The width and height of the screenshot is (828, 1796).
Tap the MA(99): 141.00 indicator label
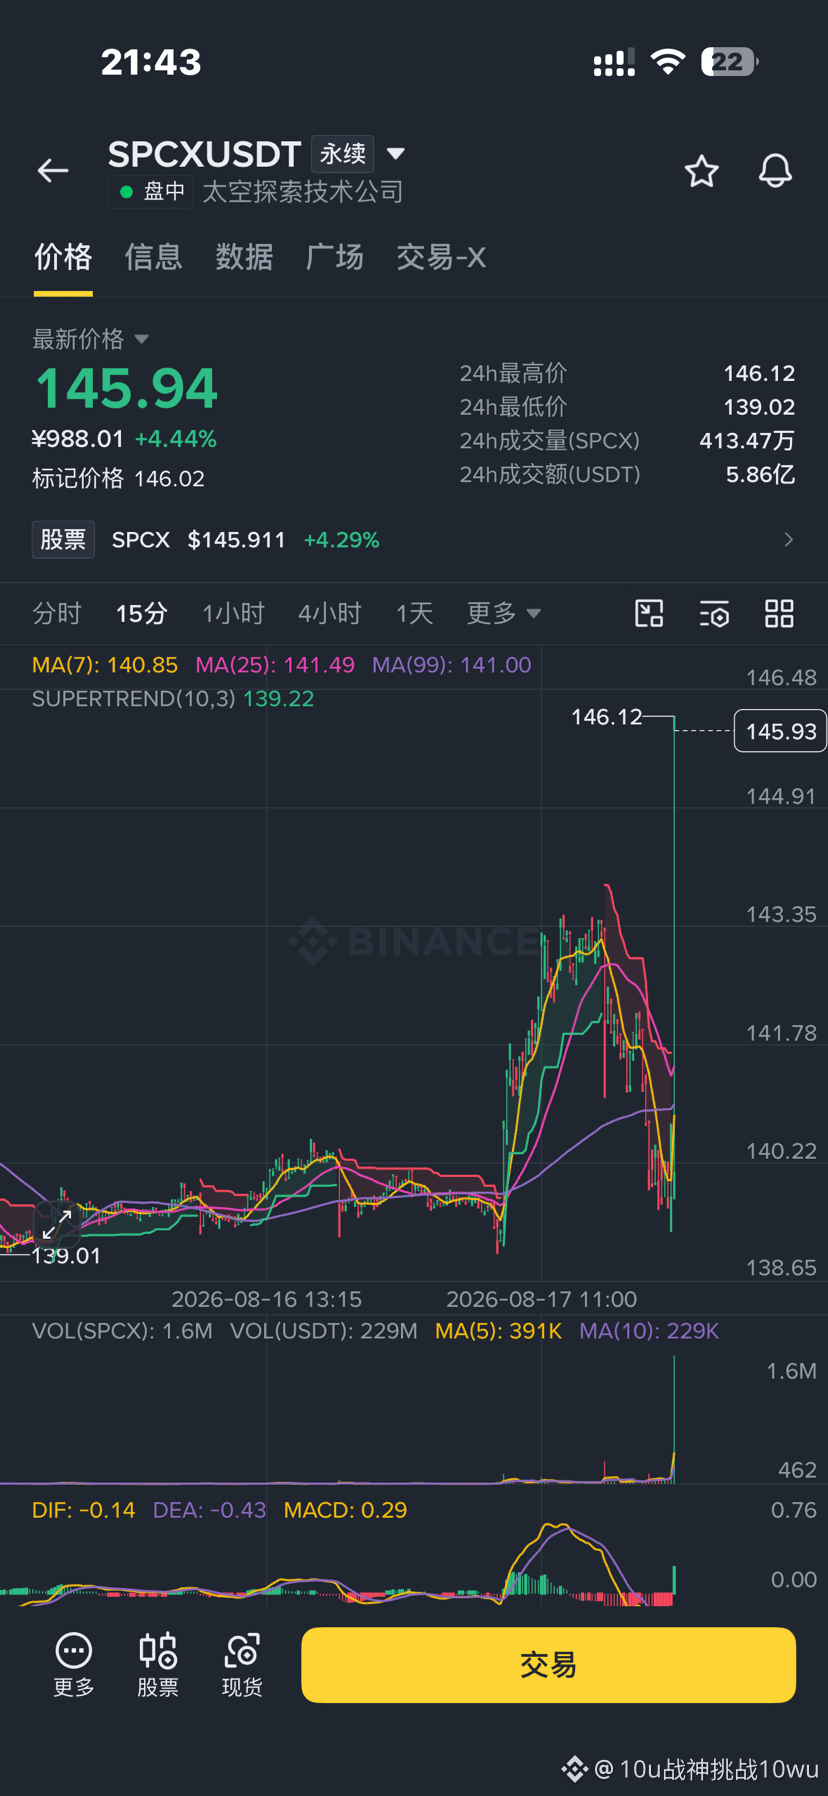(x=452, y=665)
